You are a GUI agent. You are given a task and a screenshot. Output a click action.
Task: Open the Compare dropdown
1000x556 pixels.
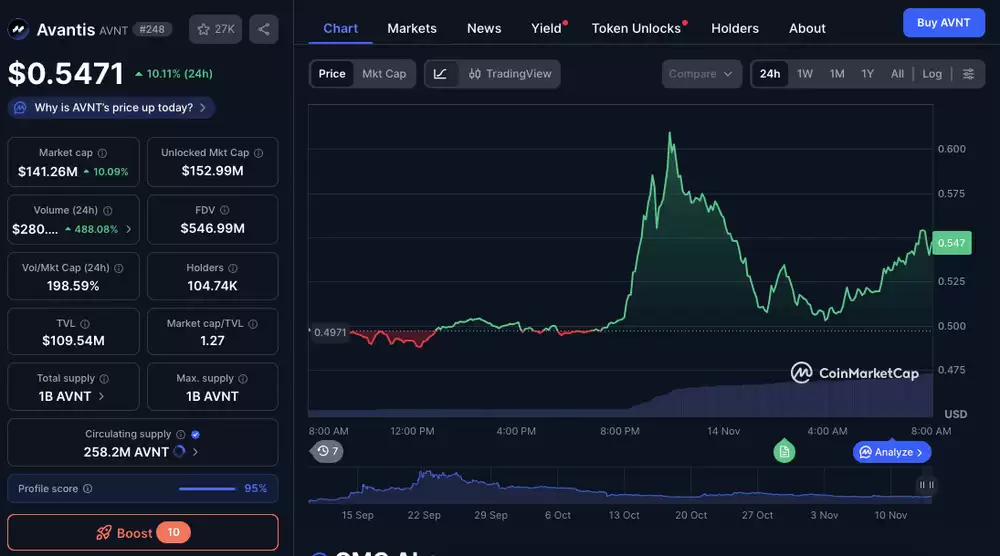pos(701,74)
